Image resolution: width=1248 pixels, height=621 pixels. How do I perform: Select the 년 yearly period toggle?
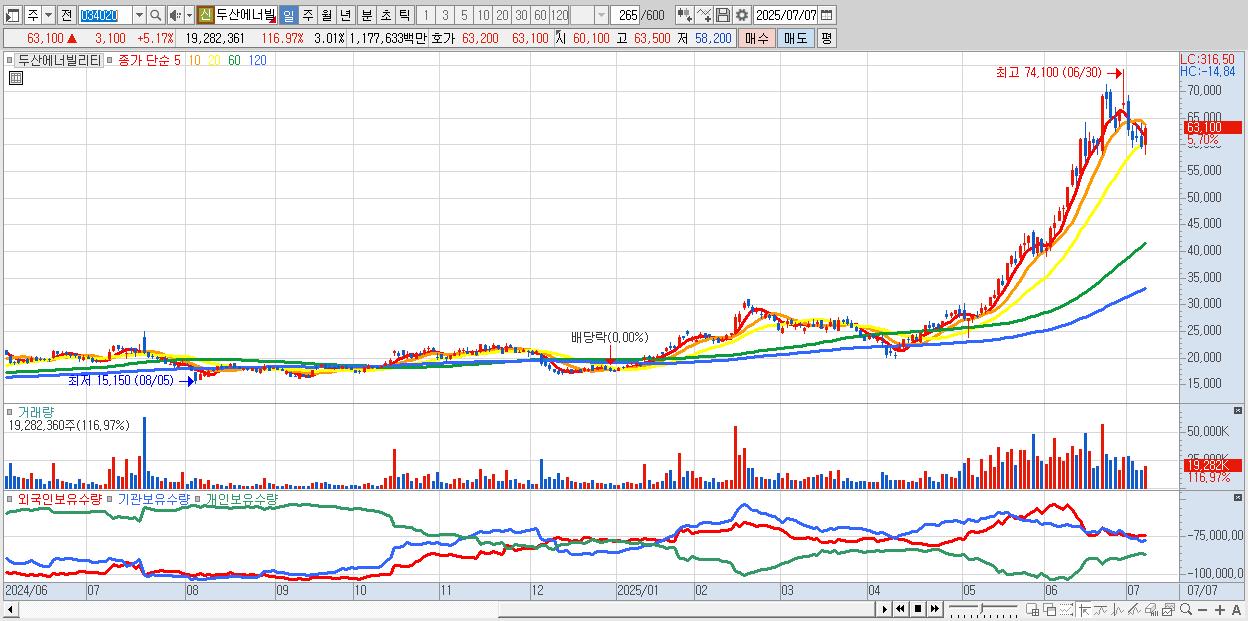tap(345, 15)
